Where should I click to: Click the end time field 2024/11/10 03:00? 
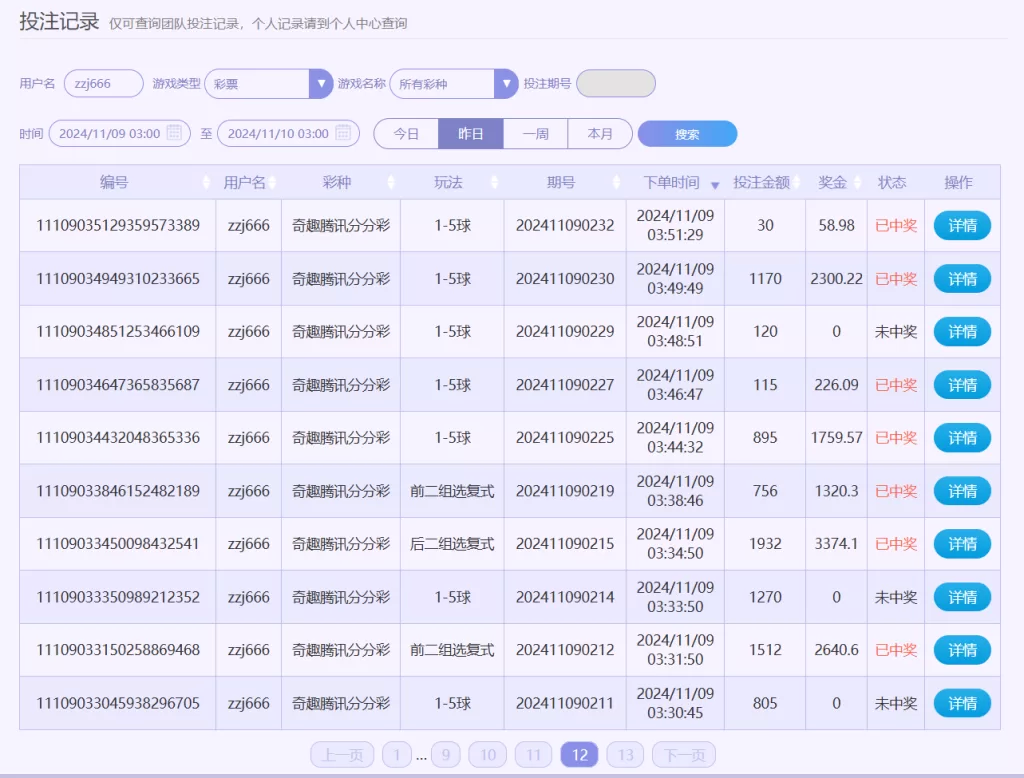pos(288,133)
